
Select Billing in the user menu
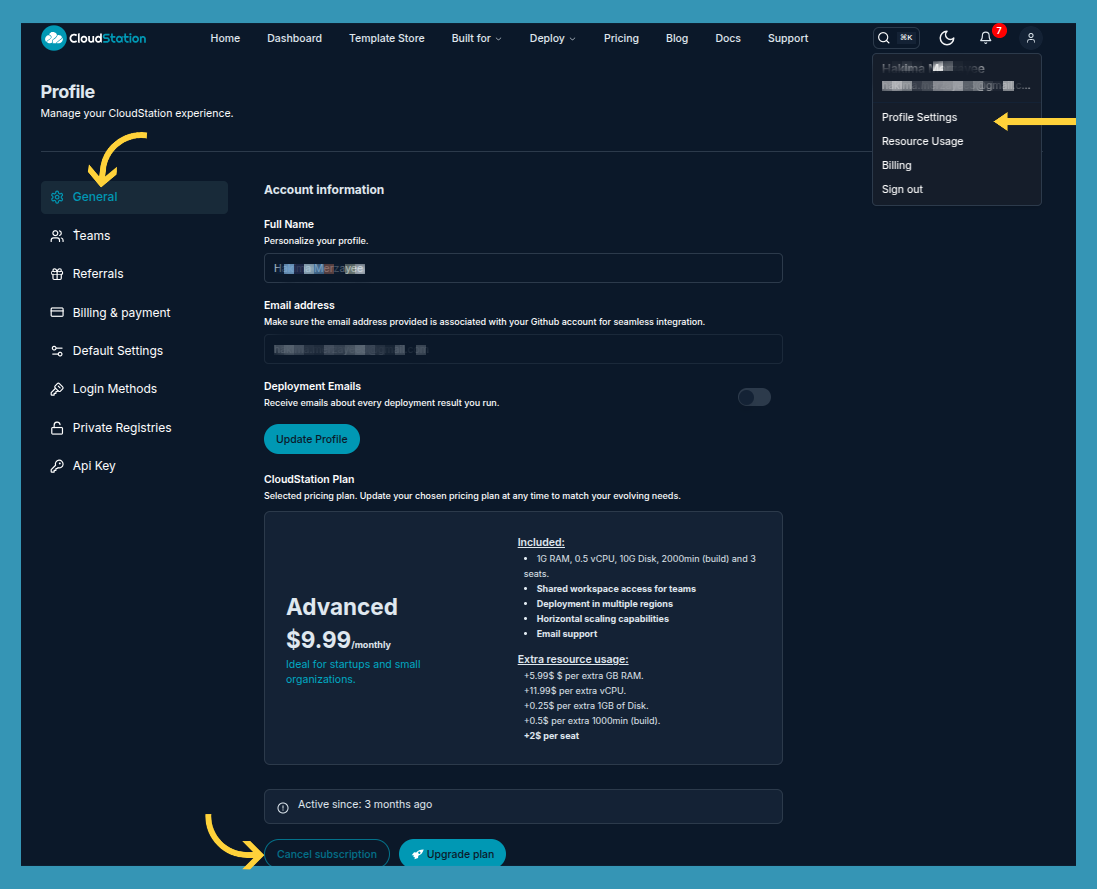pos(896,165)
